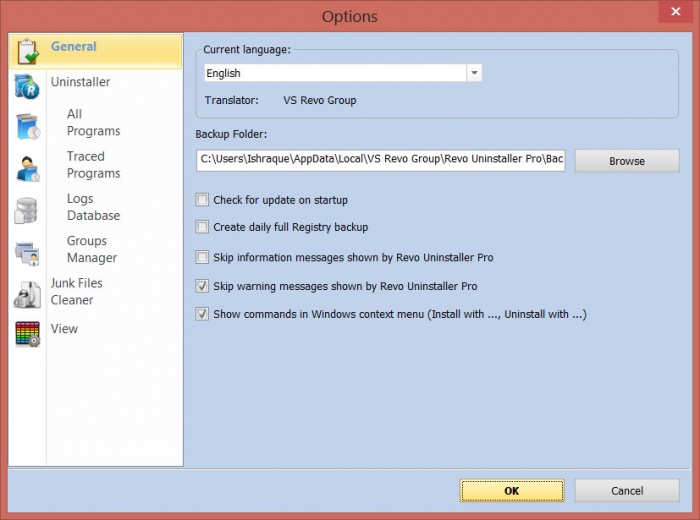
Task: Enable Check for update on startup
Action: 202,200
